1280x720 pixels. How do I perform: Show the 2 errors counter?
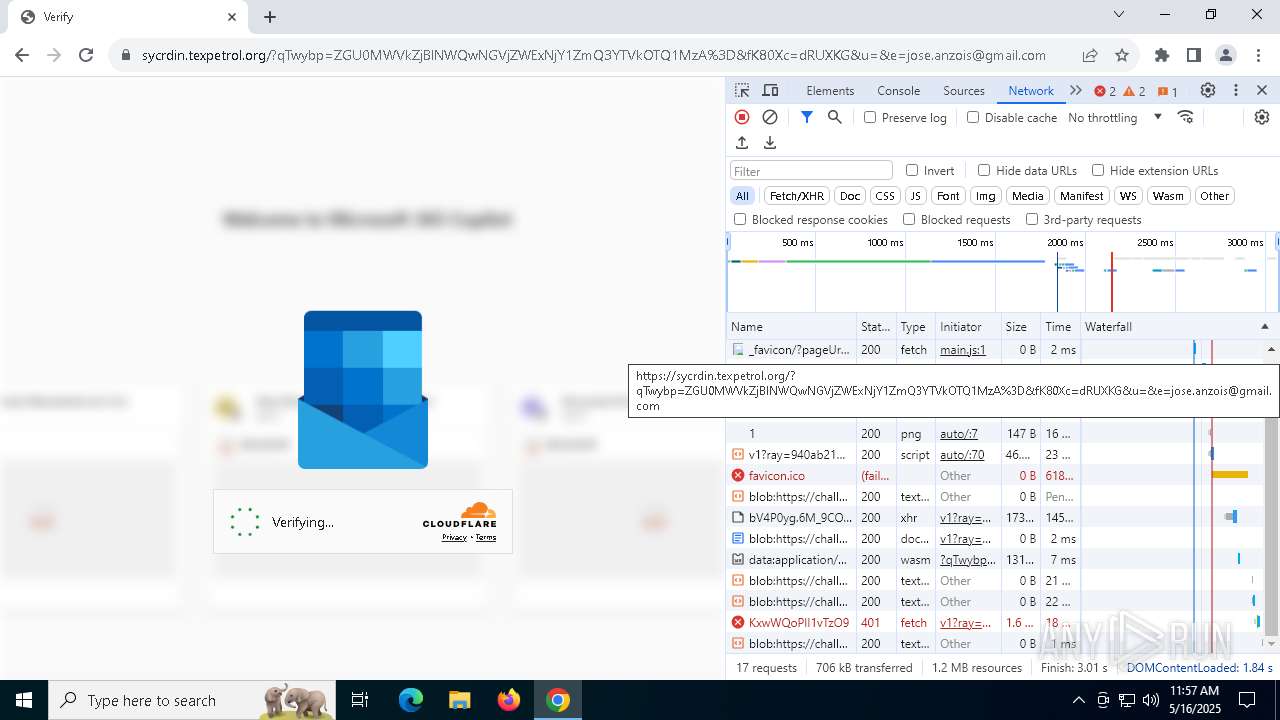click(1105, 91)
